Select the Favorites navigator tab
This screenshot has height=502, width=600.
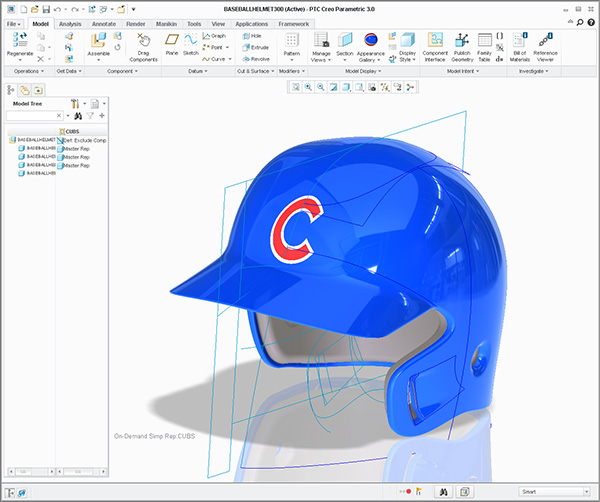[38, 90]
